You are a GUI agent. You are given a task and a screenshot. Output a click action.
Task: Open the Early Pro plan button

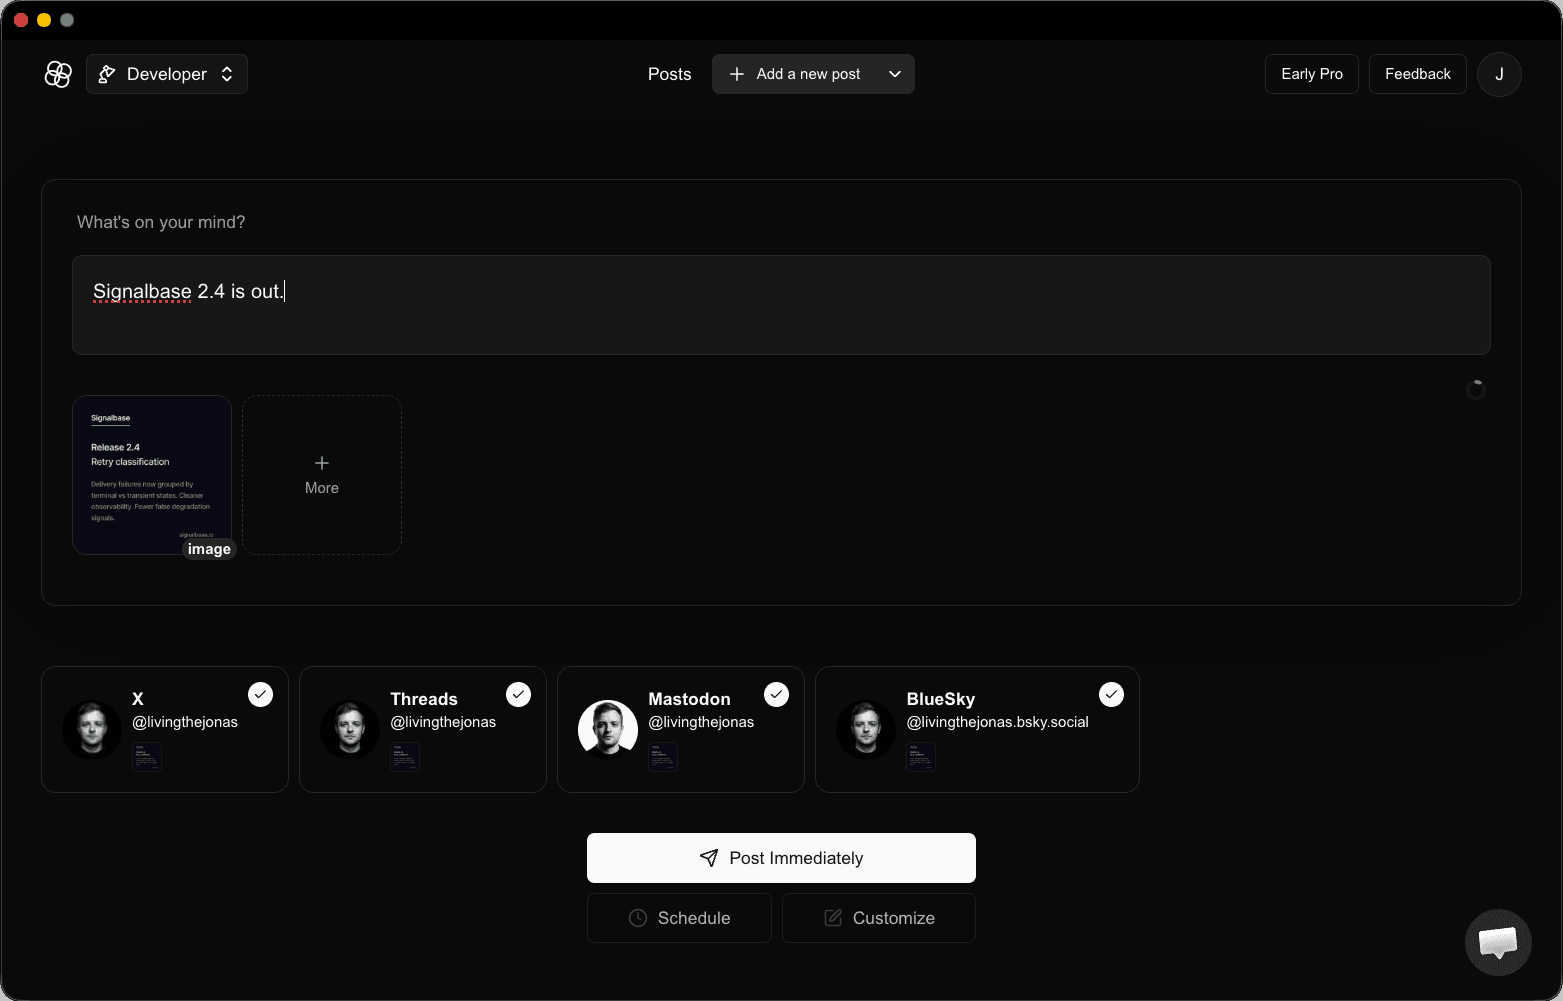[x=1311, y=74]
